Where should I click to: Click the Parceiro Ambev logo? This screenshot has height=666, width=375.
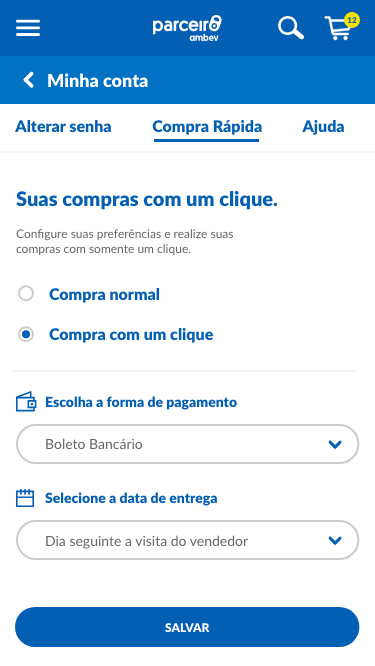(187, 28)
